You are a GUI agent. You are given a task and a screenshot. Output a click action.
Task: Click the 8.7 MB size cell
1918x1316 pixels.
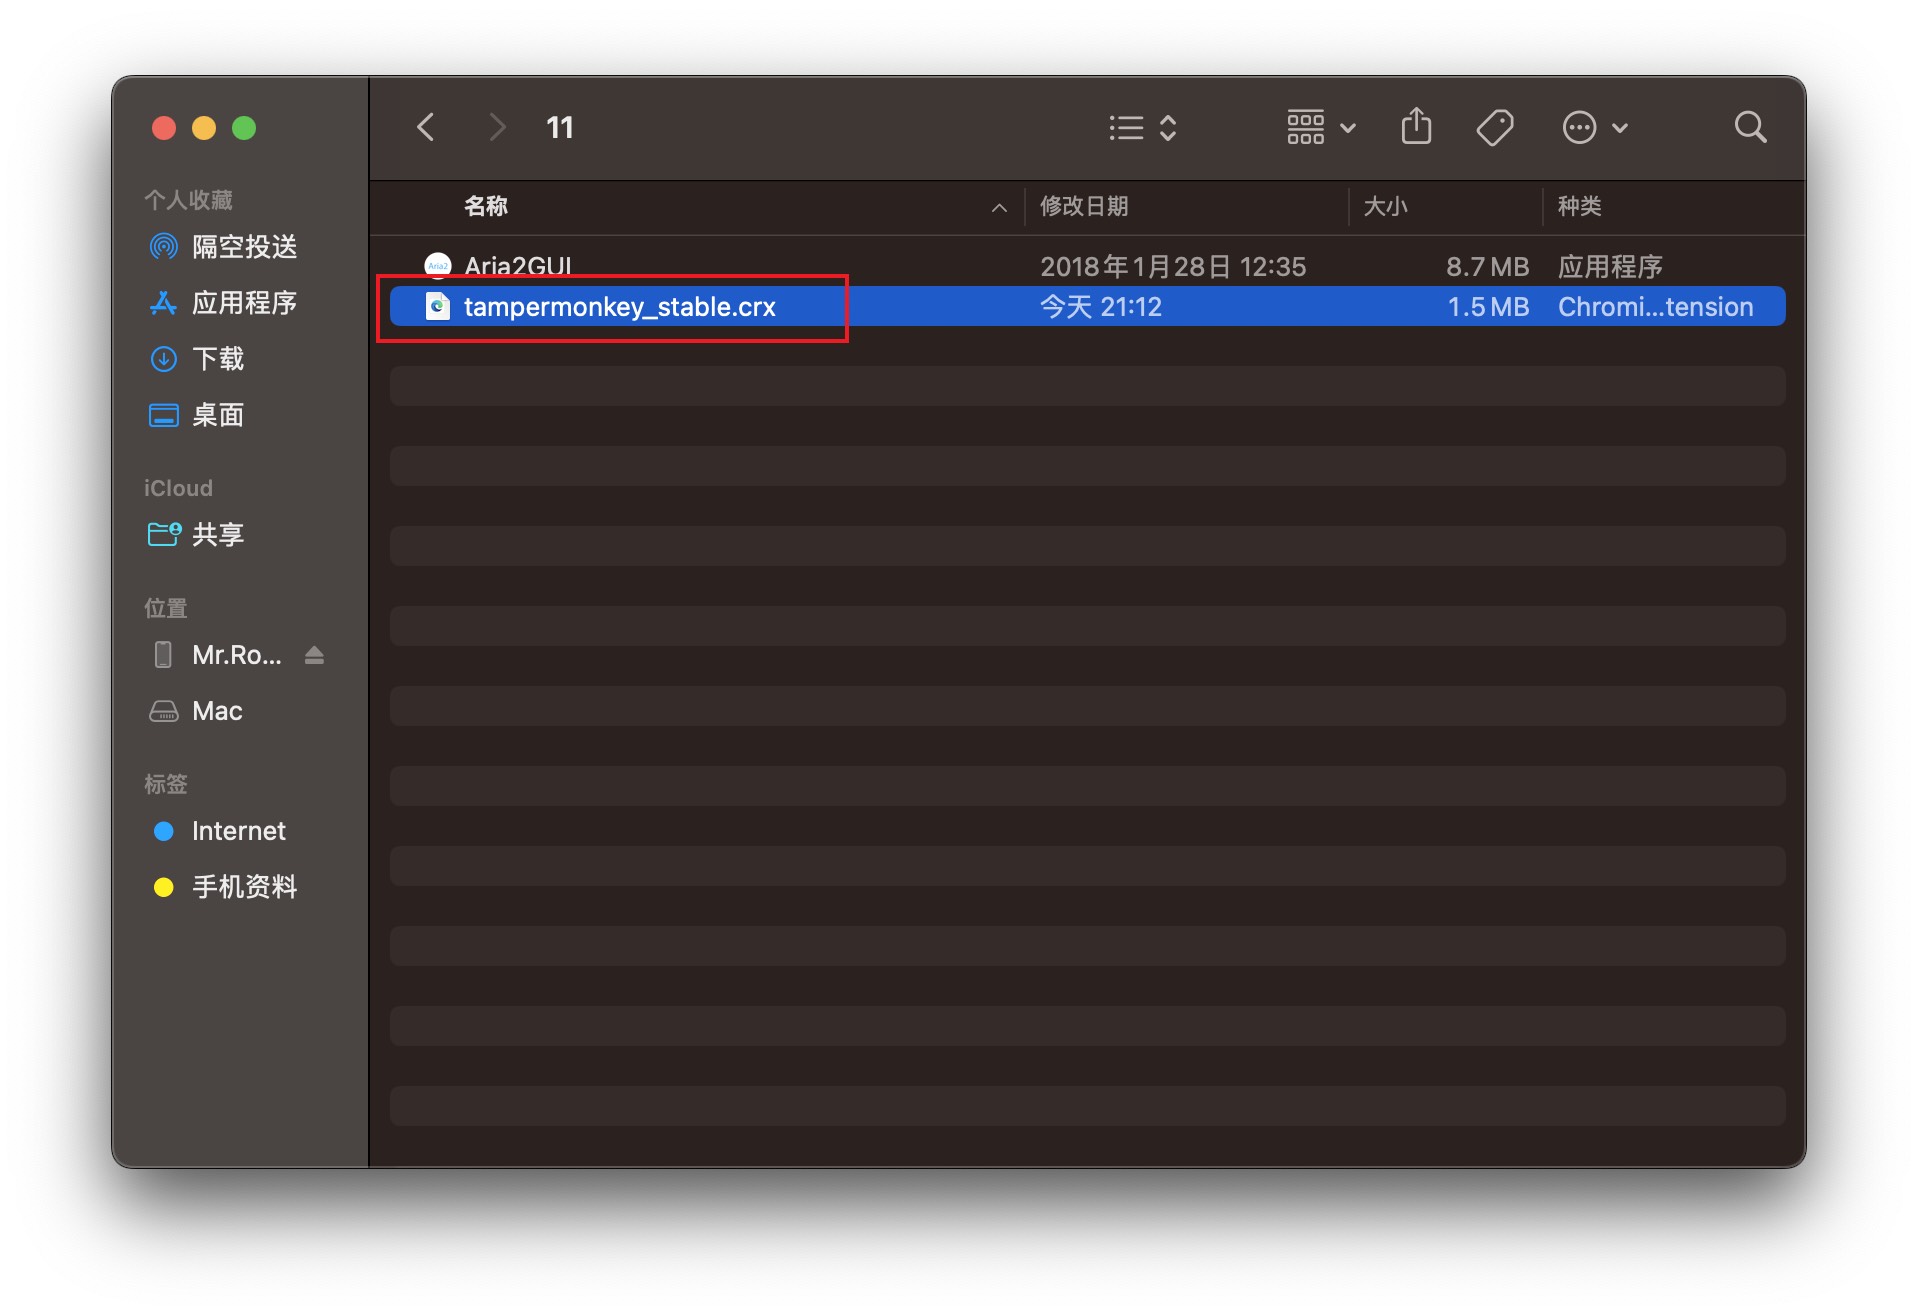1488,266
